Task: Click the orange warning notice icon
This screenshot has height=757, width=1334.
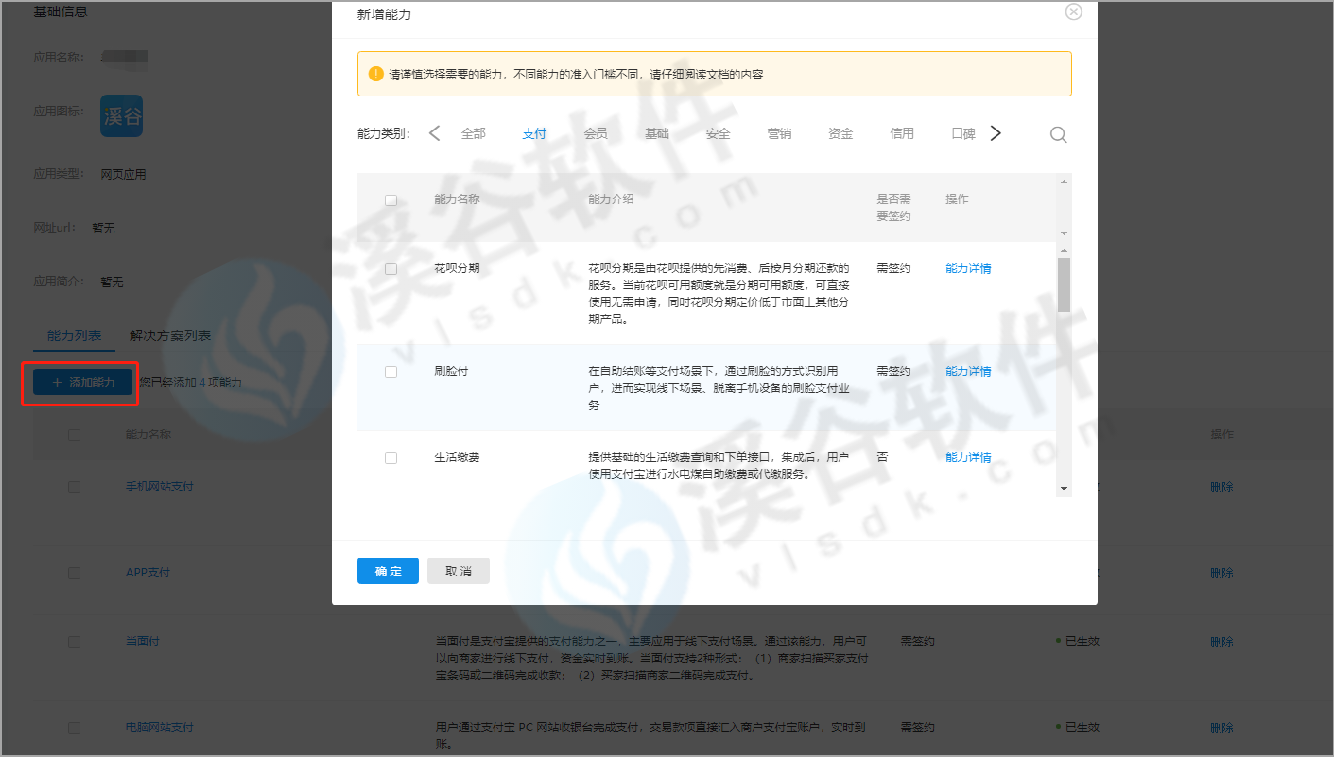Action: click(x=376, y=74)
